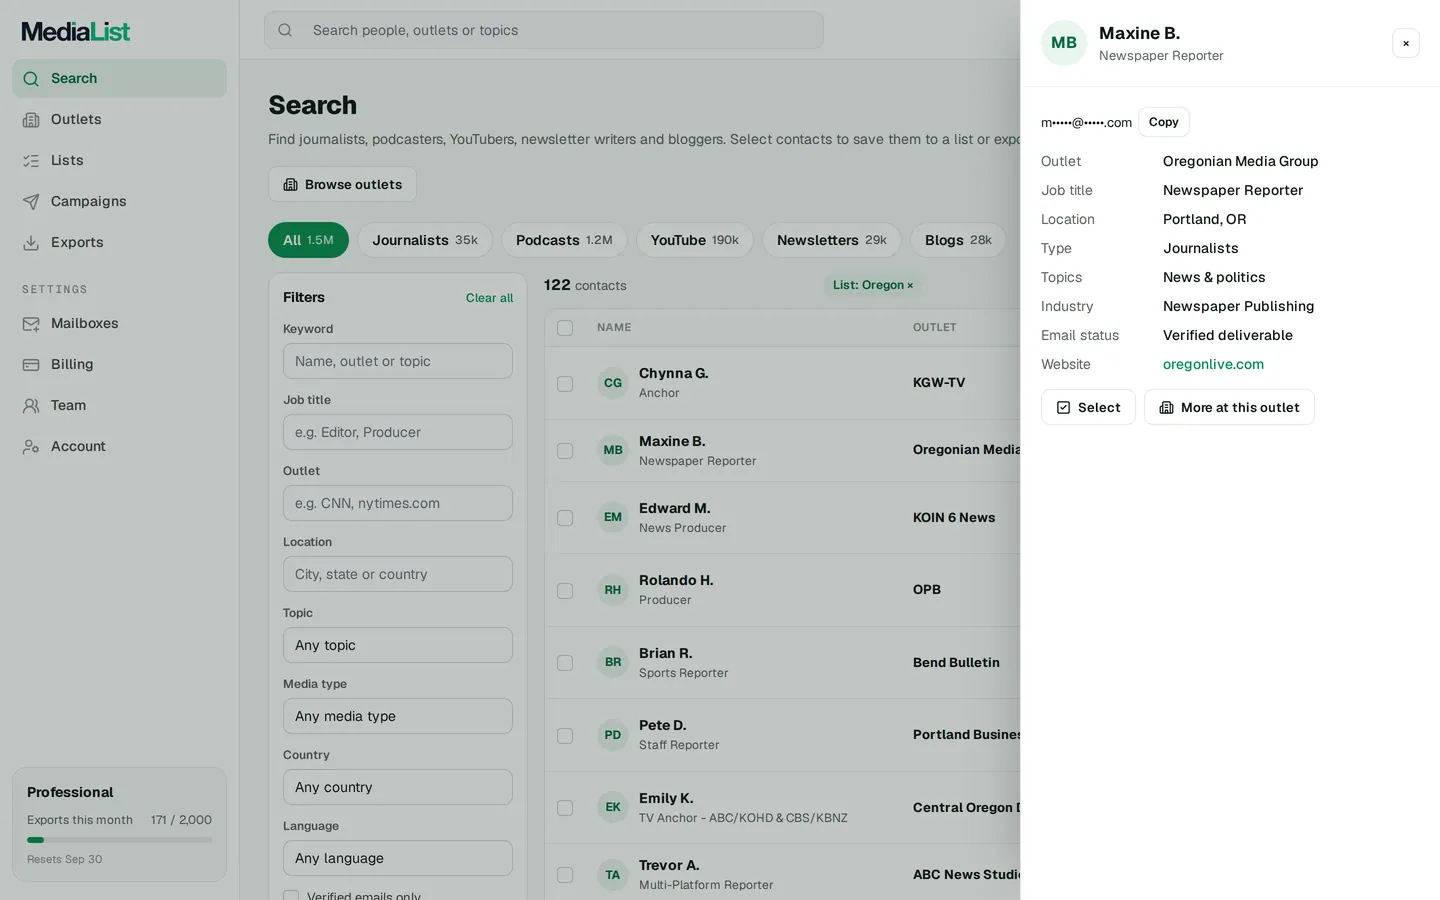Toggle the select-all checkbox in the table header
This screenshot has height=900, width=1440.
[565, 328]
